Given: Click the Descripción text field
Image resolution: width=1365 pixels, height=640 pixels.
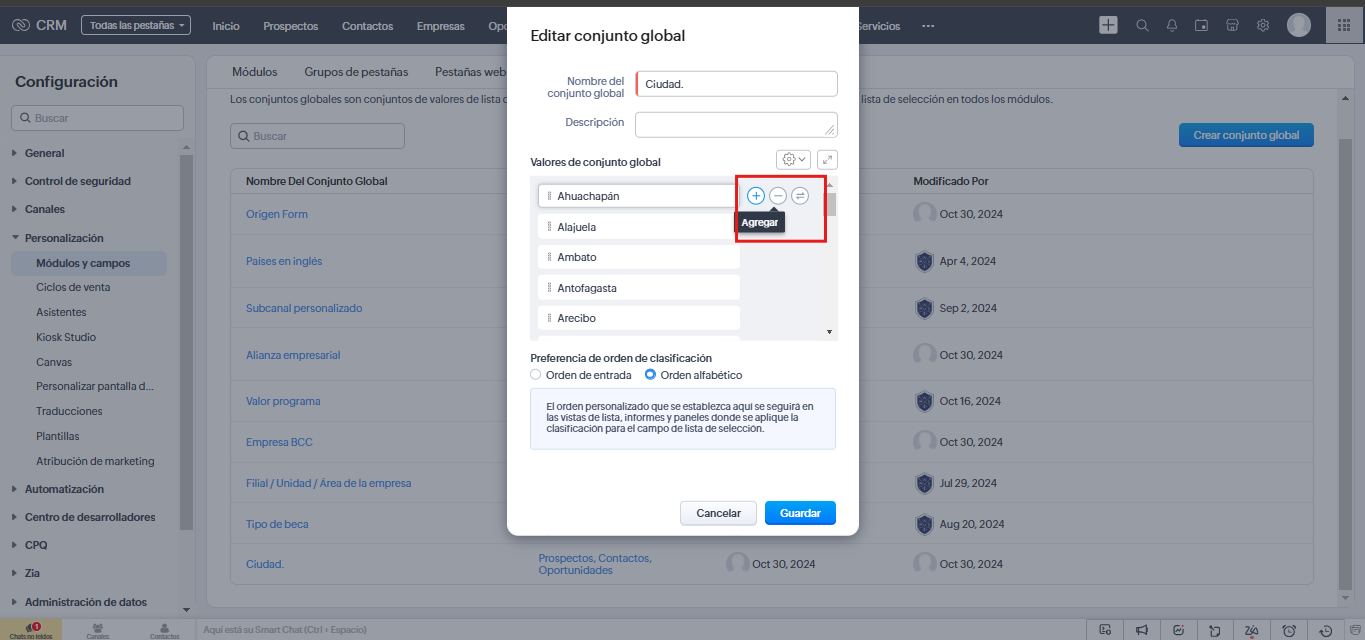Looking at the screenshot, I should pyautogui.click(x=736, y=124).
